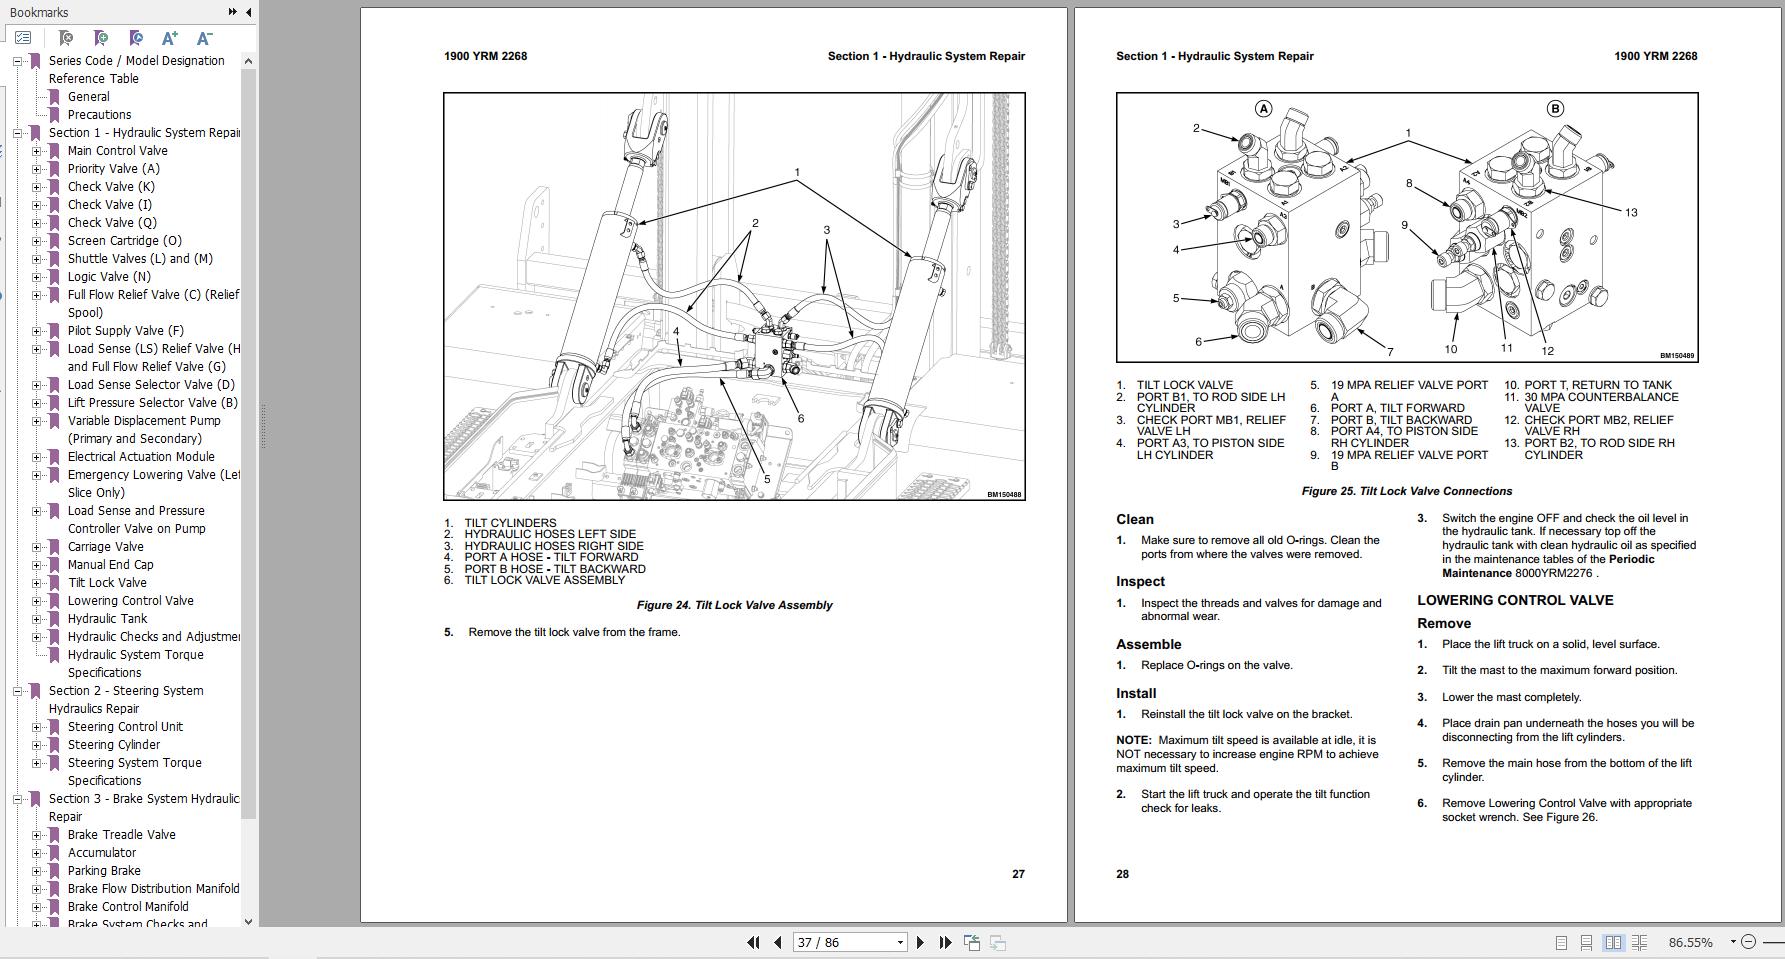Click the next view icon
This screenshot has height=959, width=1785.
click(997, 942)
